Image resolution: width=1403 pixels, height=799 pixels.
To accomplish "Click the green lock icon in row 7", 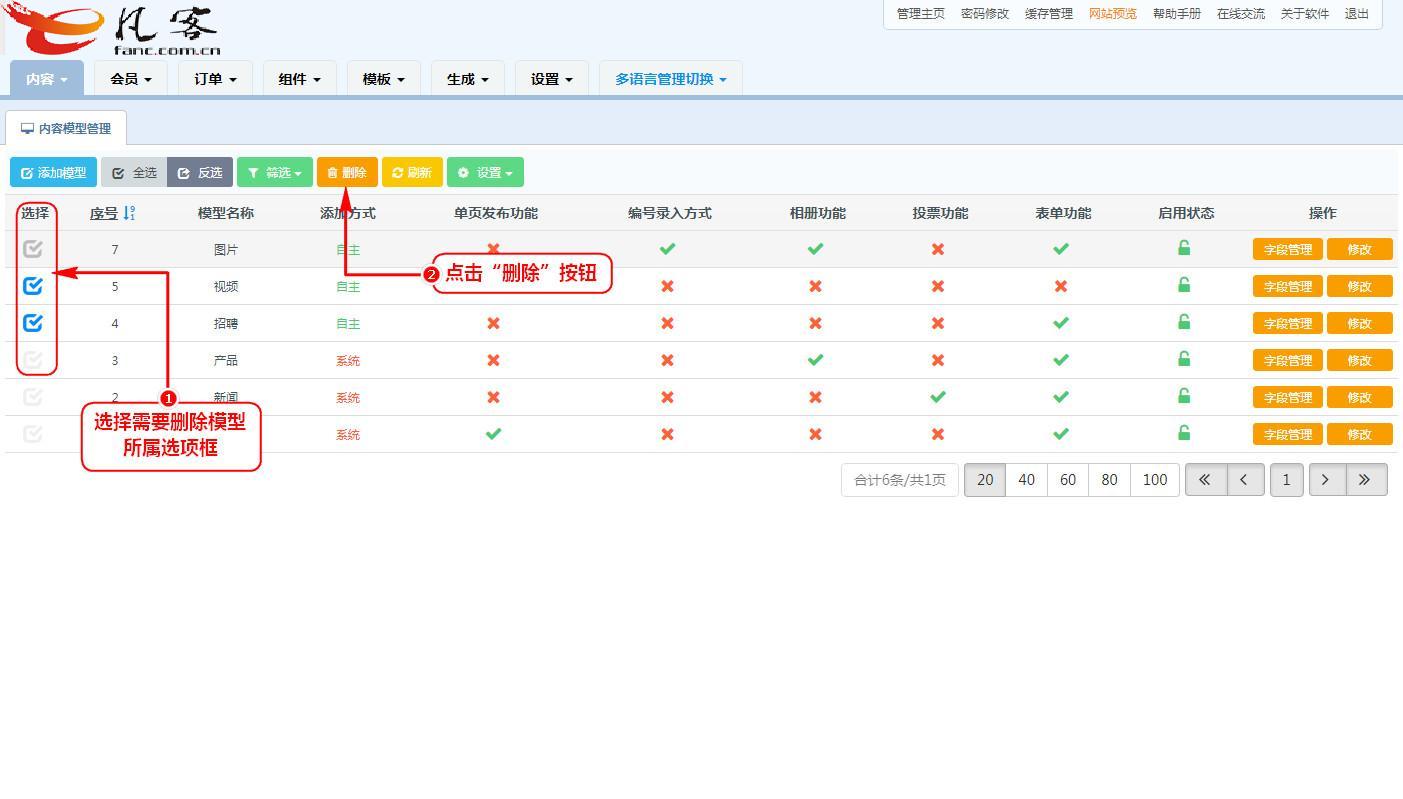I will click(1184, 248).
